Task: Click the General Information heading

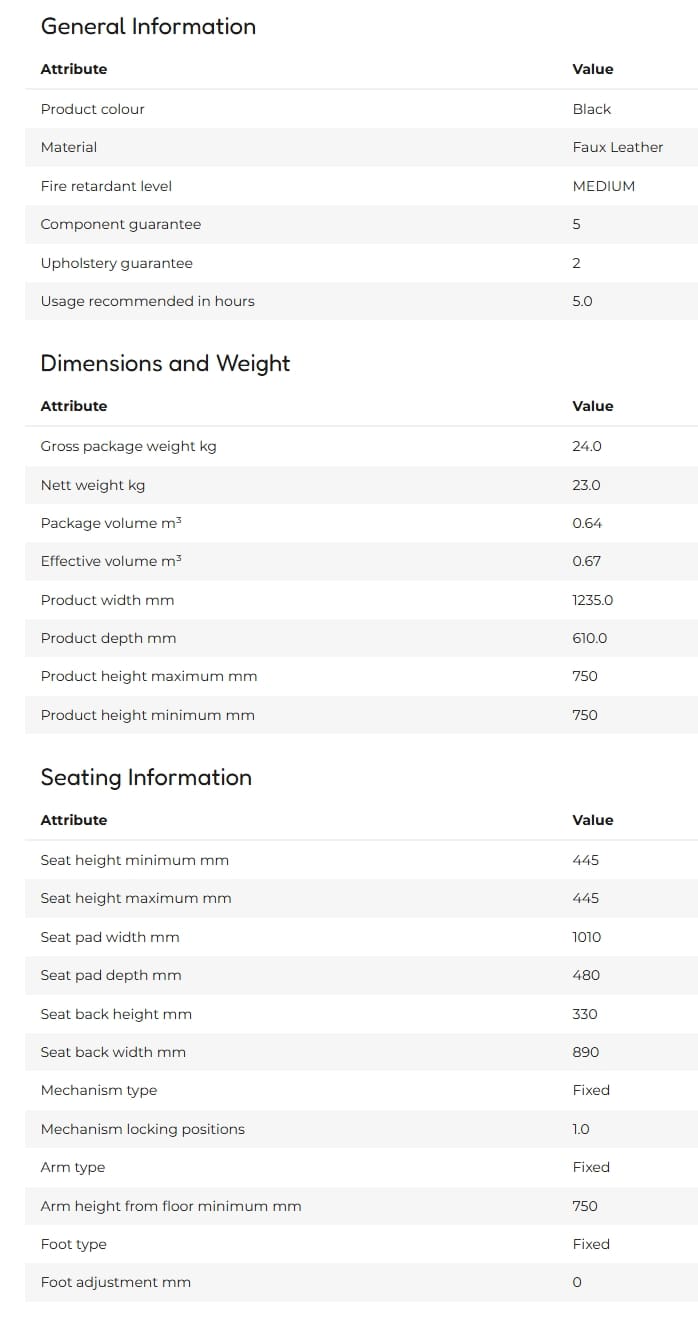Action: click(x=148, y=27)
